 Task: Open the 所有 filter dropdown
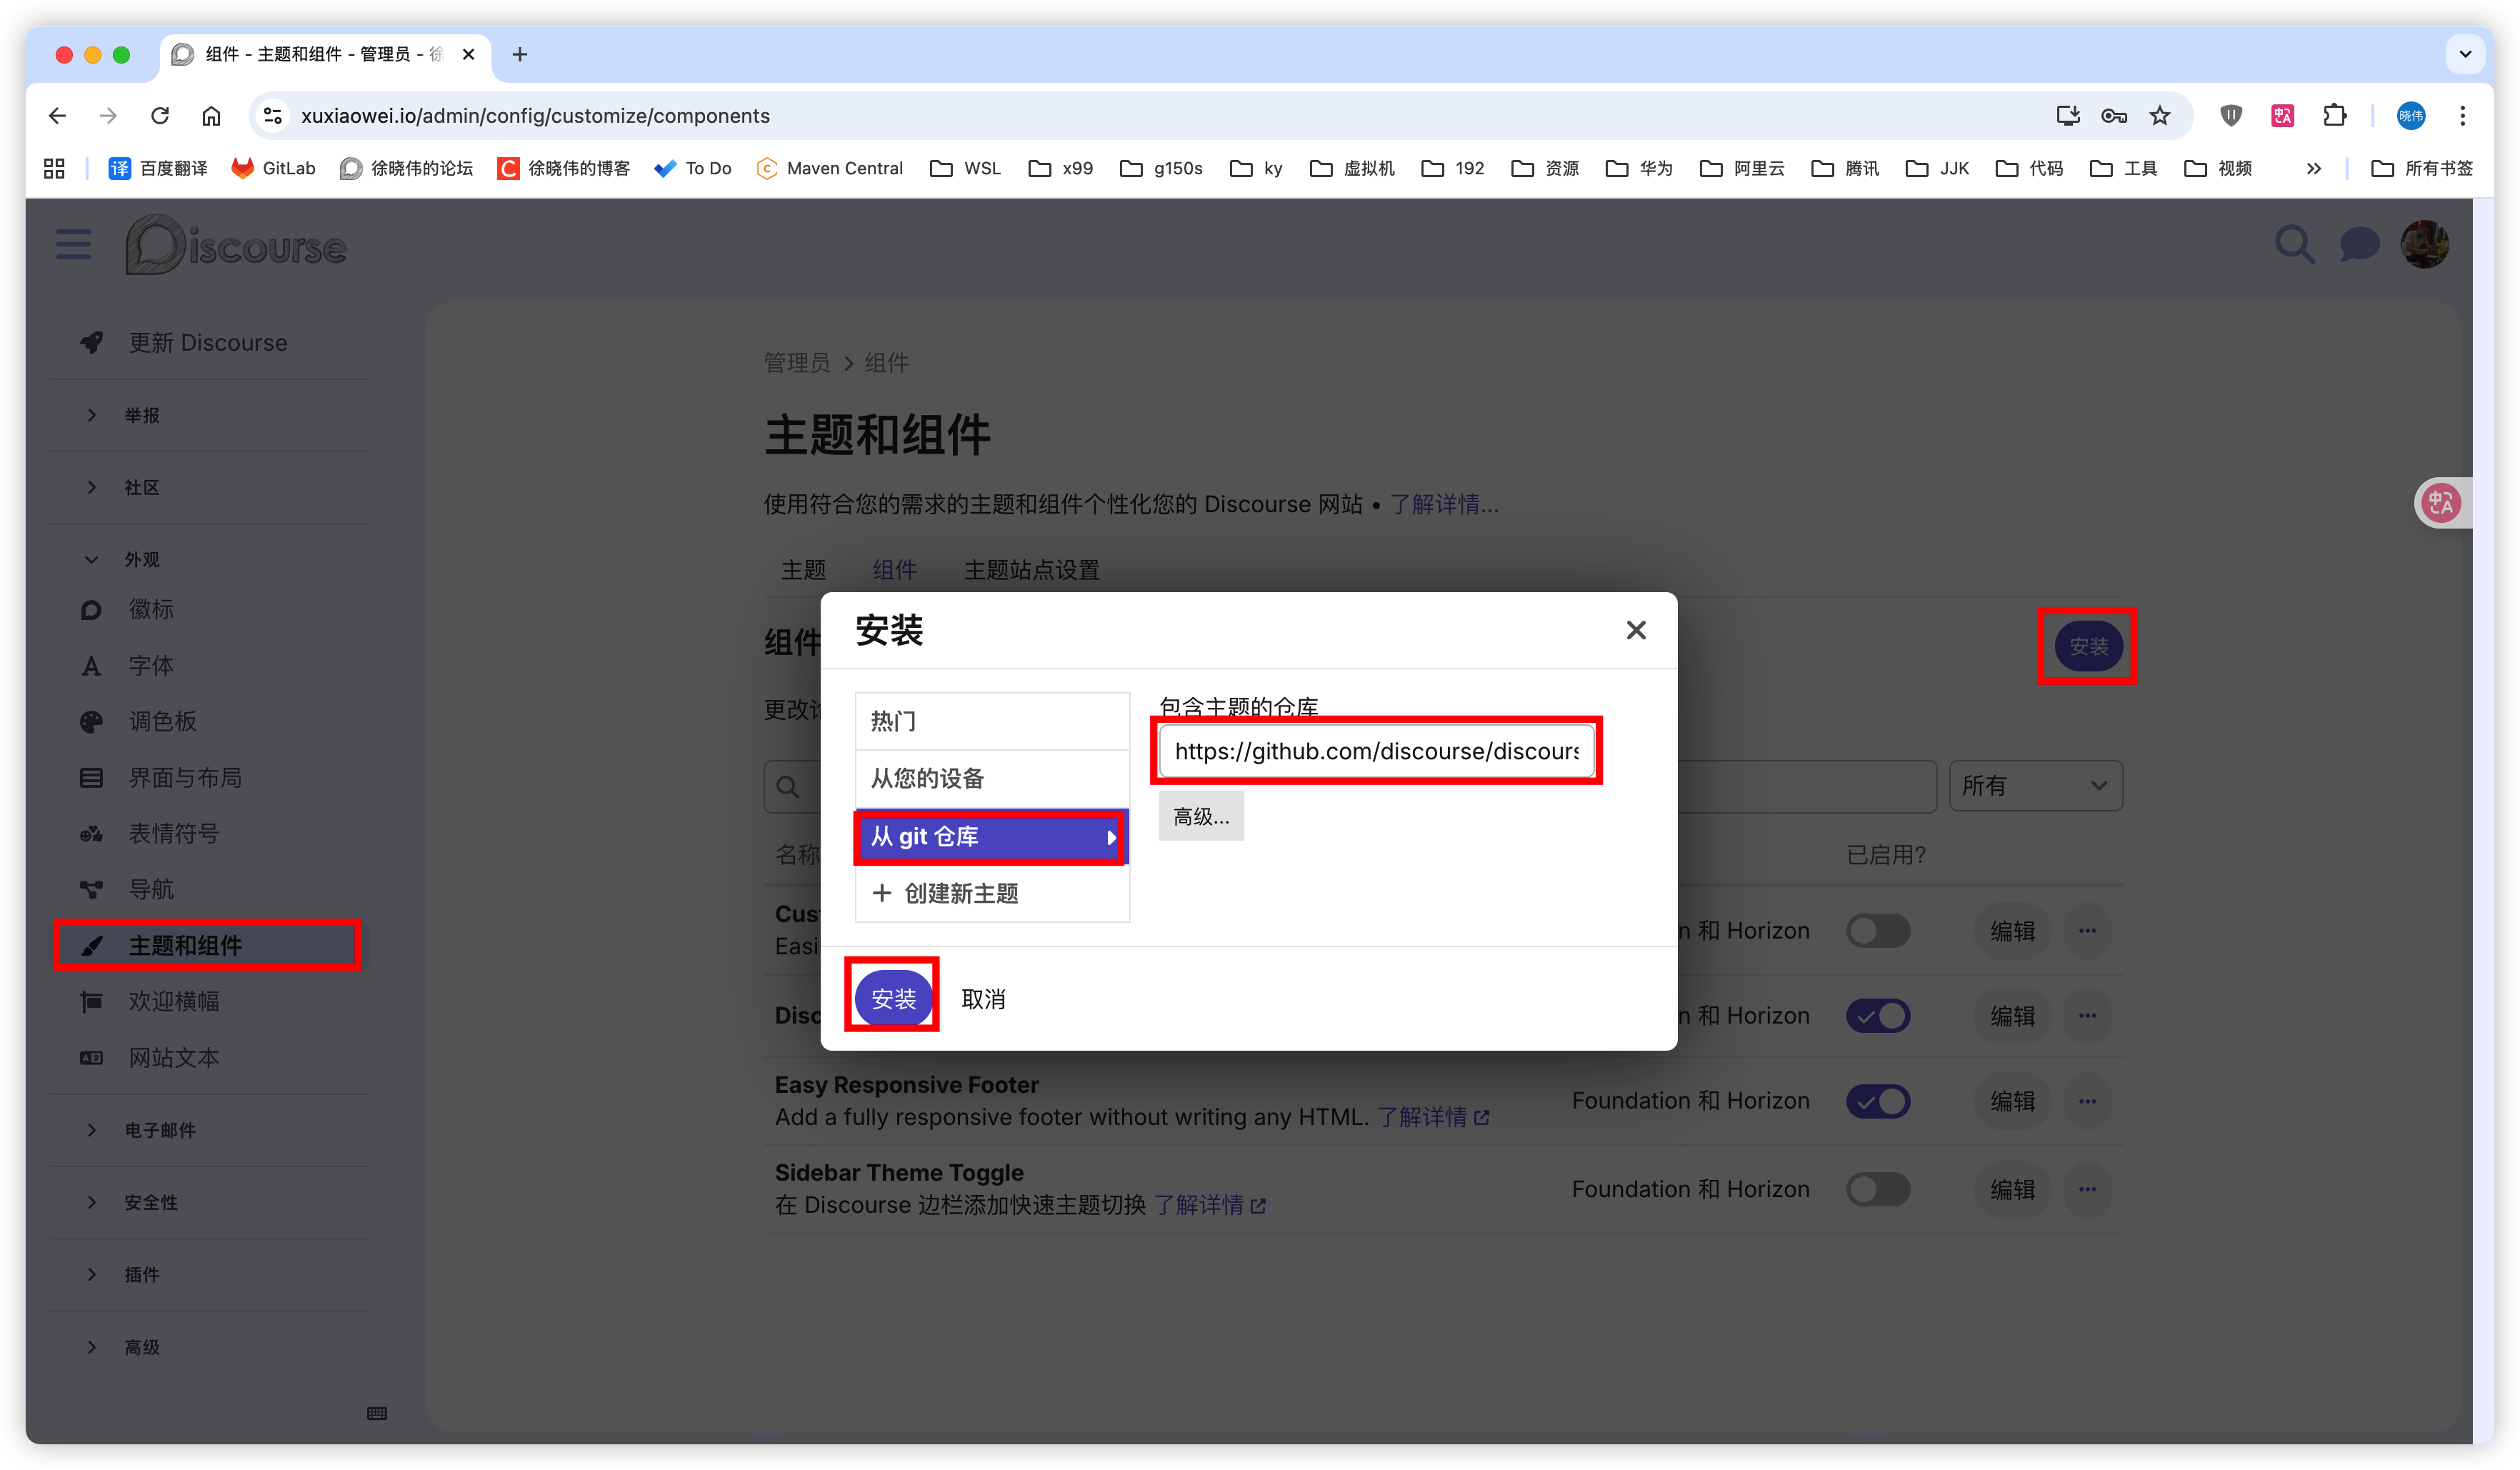(x=2034, y=786)
